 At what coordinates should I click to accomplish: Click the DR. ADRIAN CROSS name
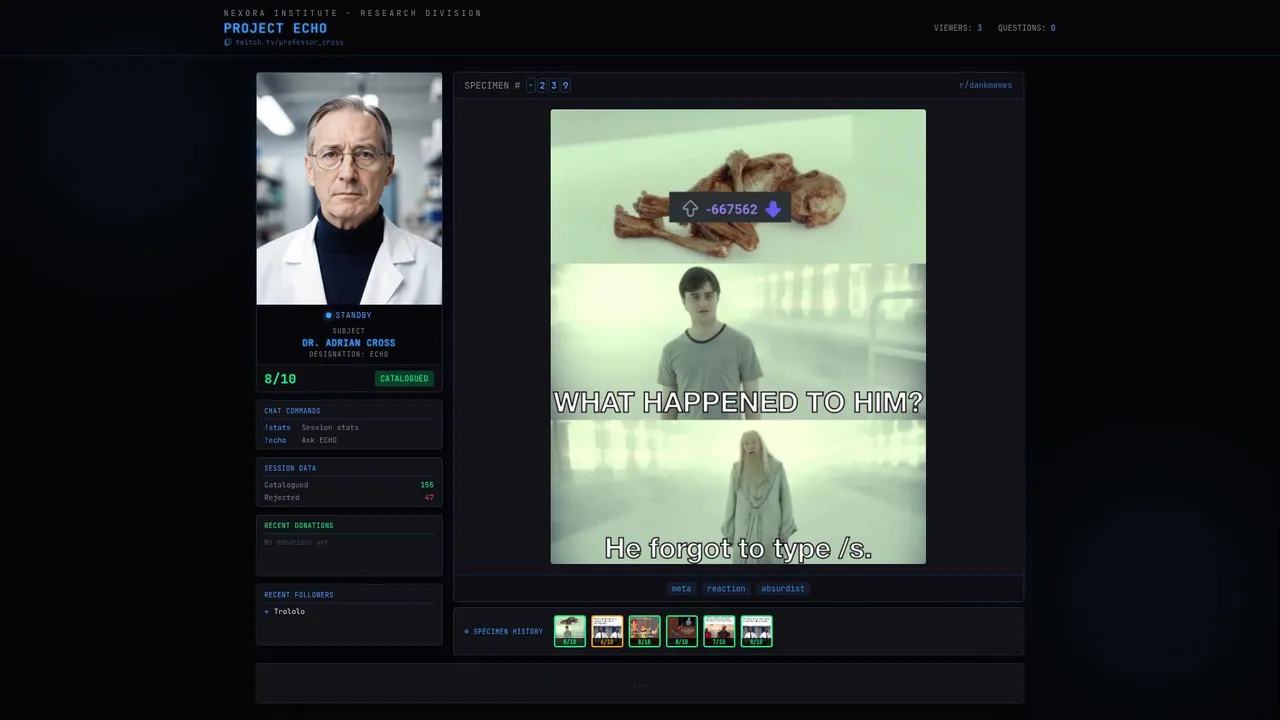tap(349, 343)
